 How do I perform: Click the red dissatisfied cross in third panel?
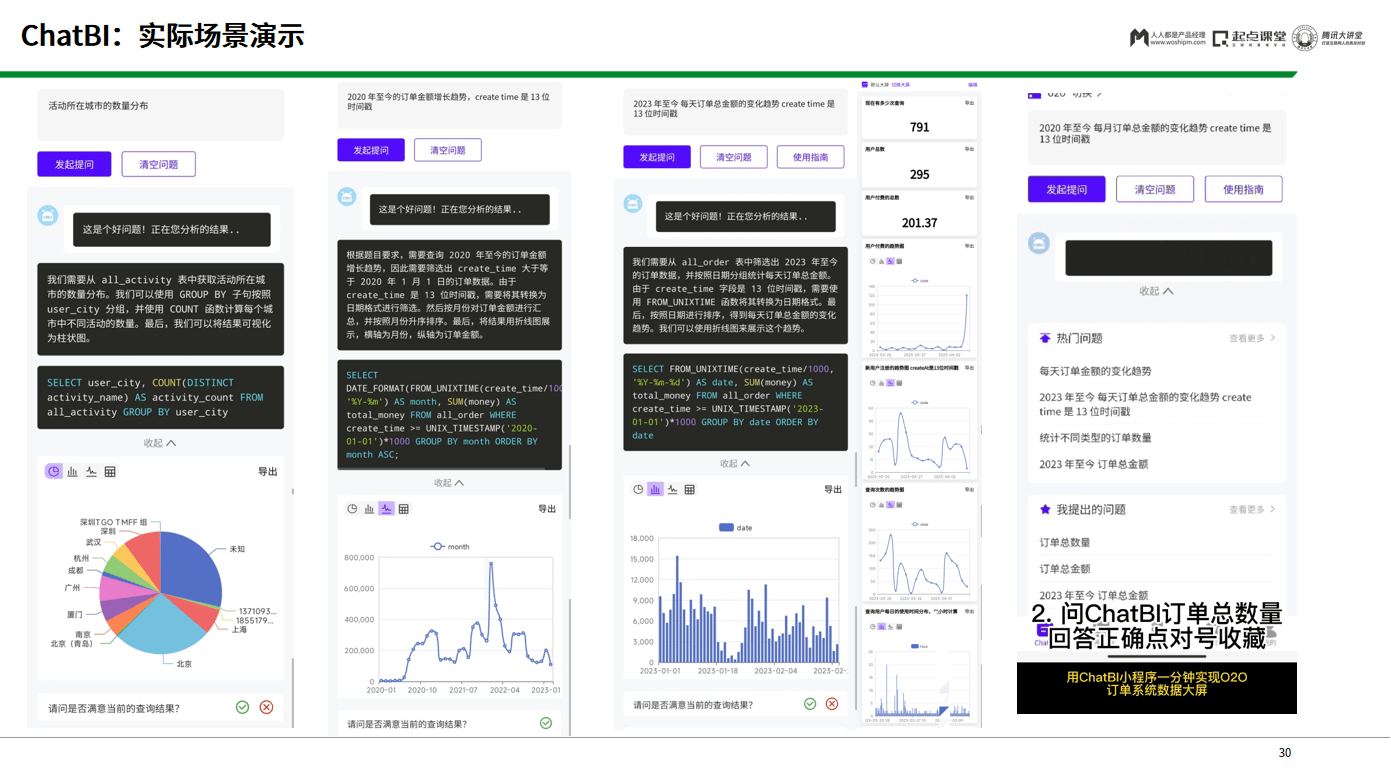point(831,703)
